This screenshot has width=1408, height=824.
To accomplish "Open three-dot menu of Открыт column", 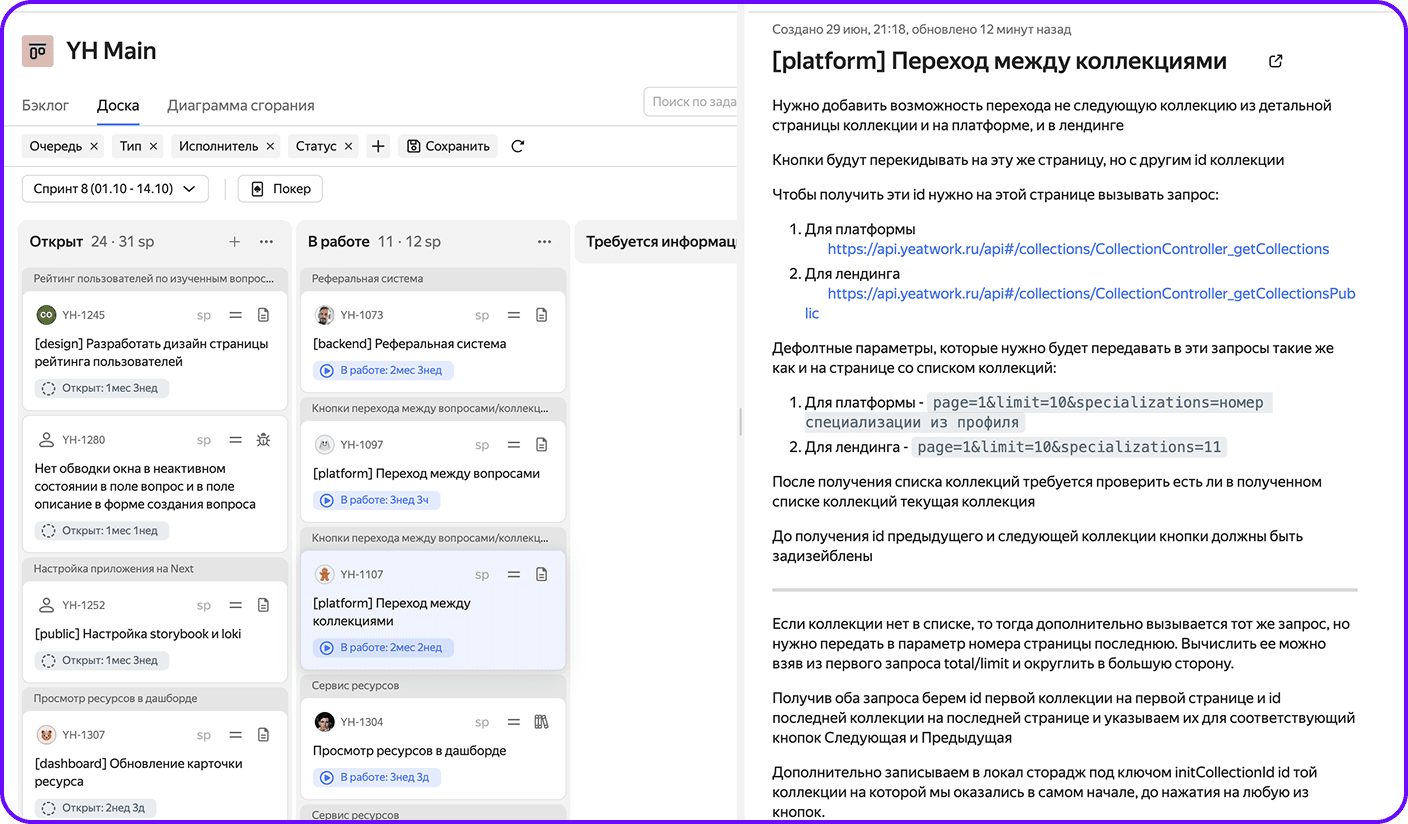I will click(266, 242).
